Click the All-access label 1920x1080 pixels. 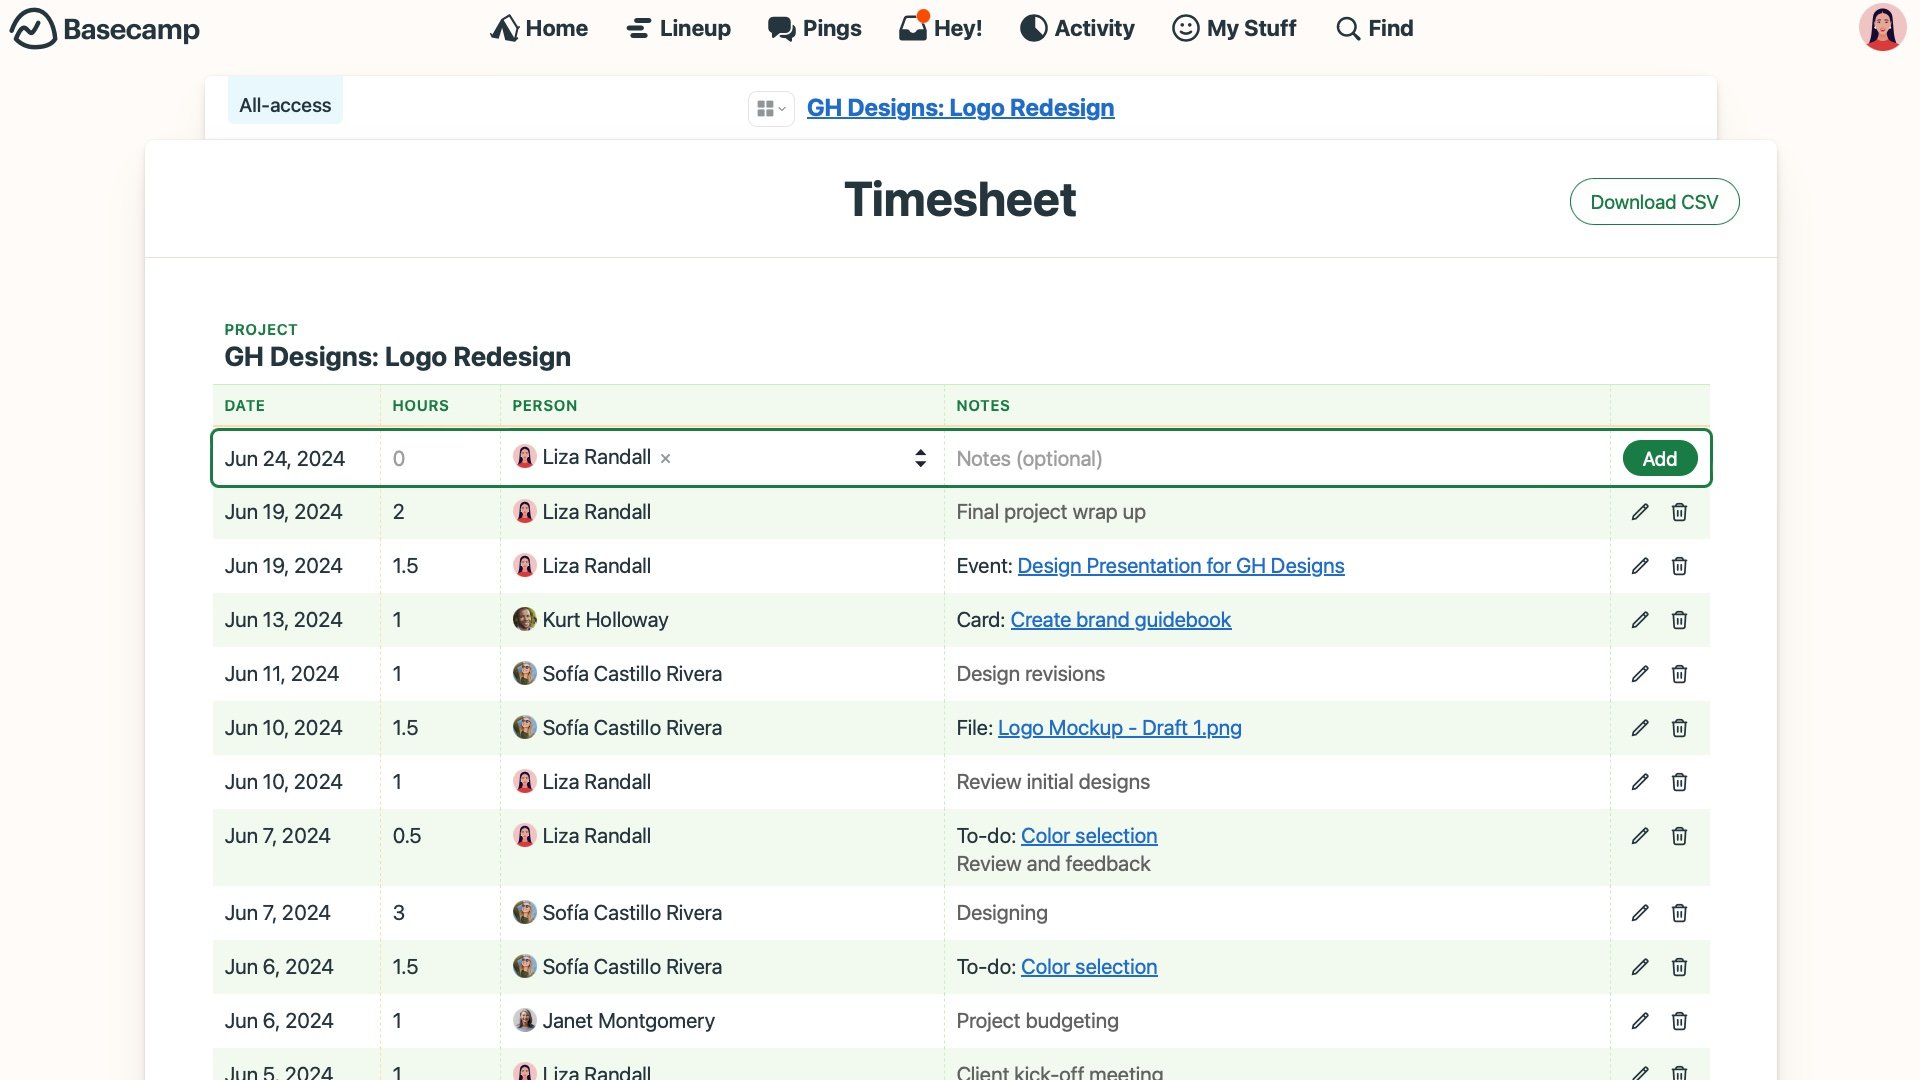285,105
